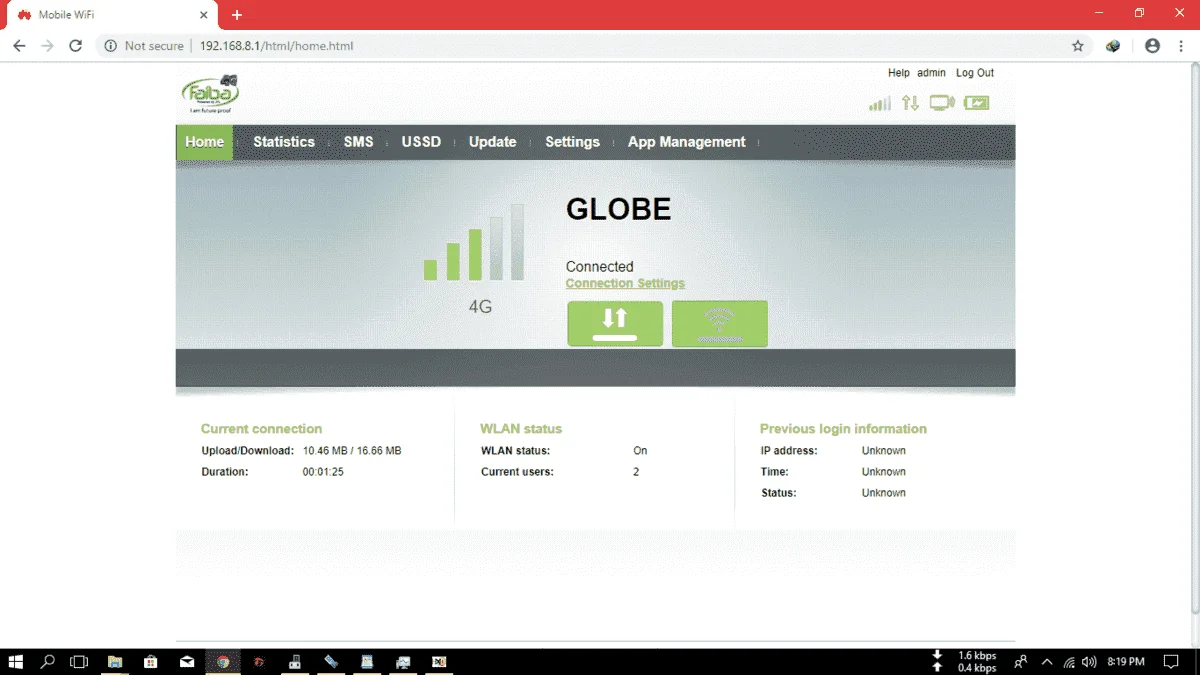Click the Help link

coord(899,73)
